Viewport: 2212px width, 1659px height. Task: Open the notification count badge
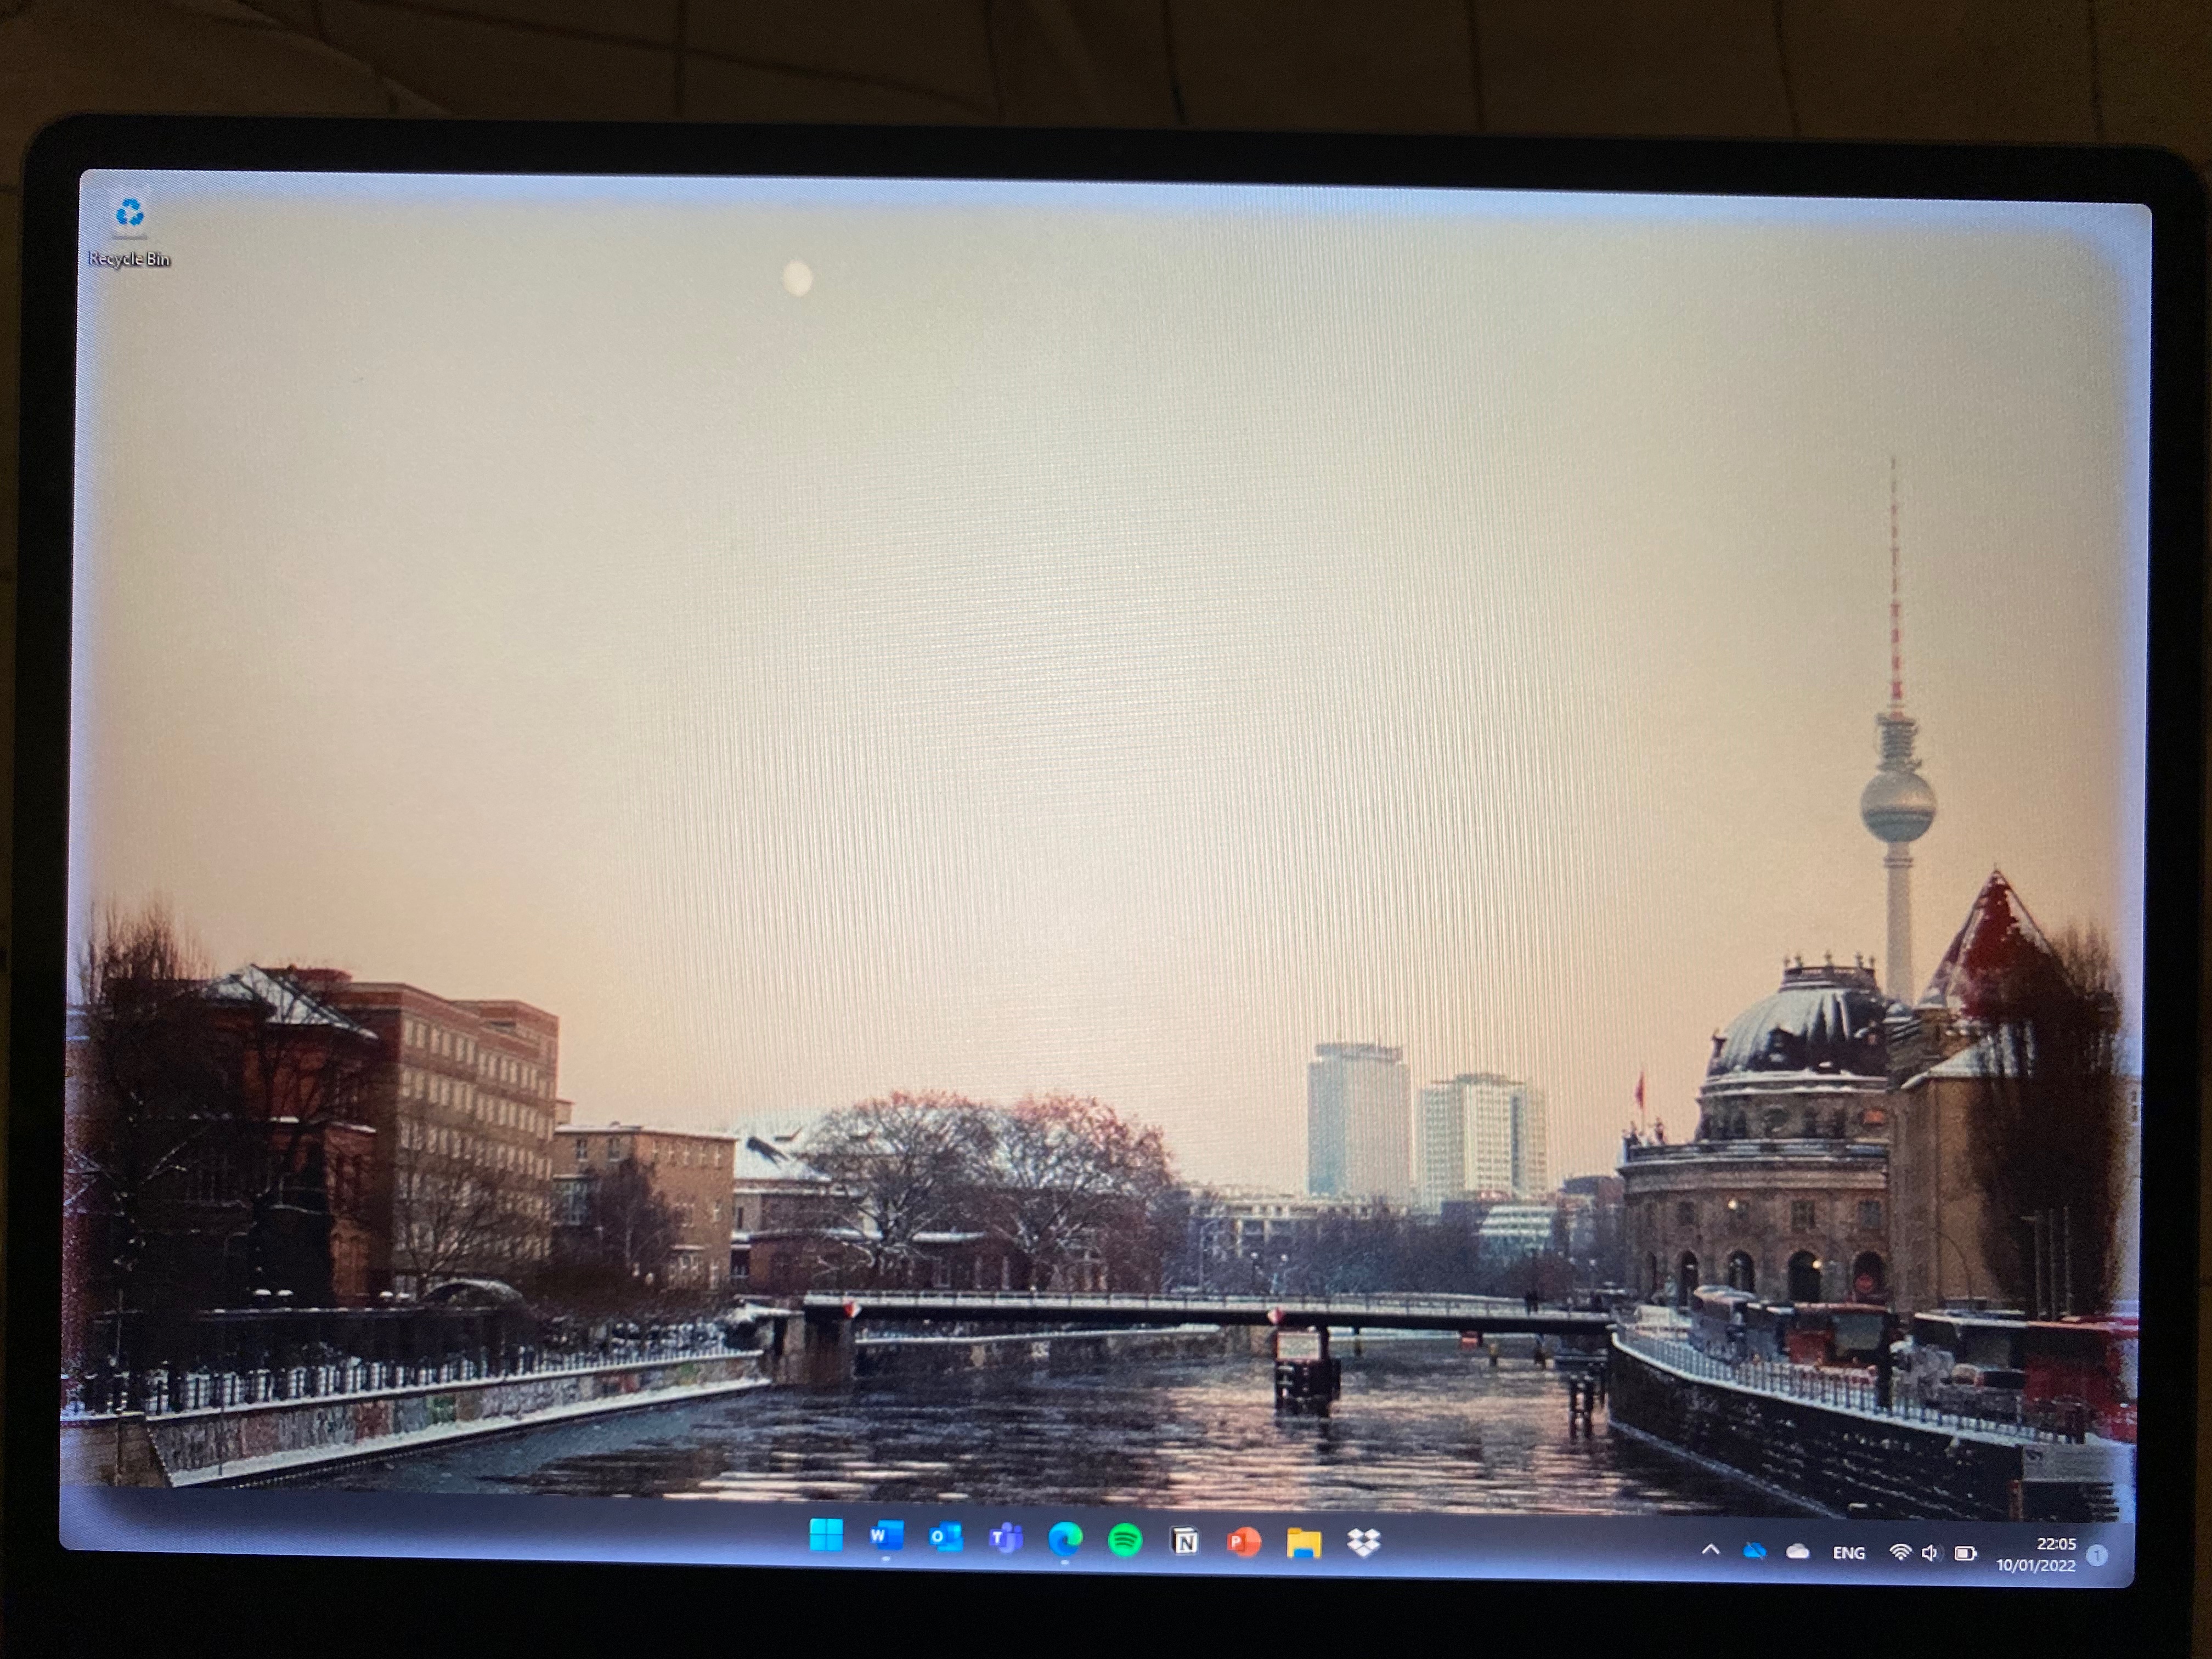coord(2098,1556)
